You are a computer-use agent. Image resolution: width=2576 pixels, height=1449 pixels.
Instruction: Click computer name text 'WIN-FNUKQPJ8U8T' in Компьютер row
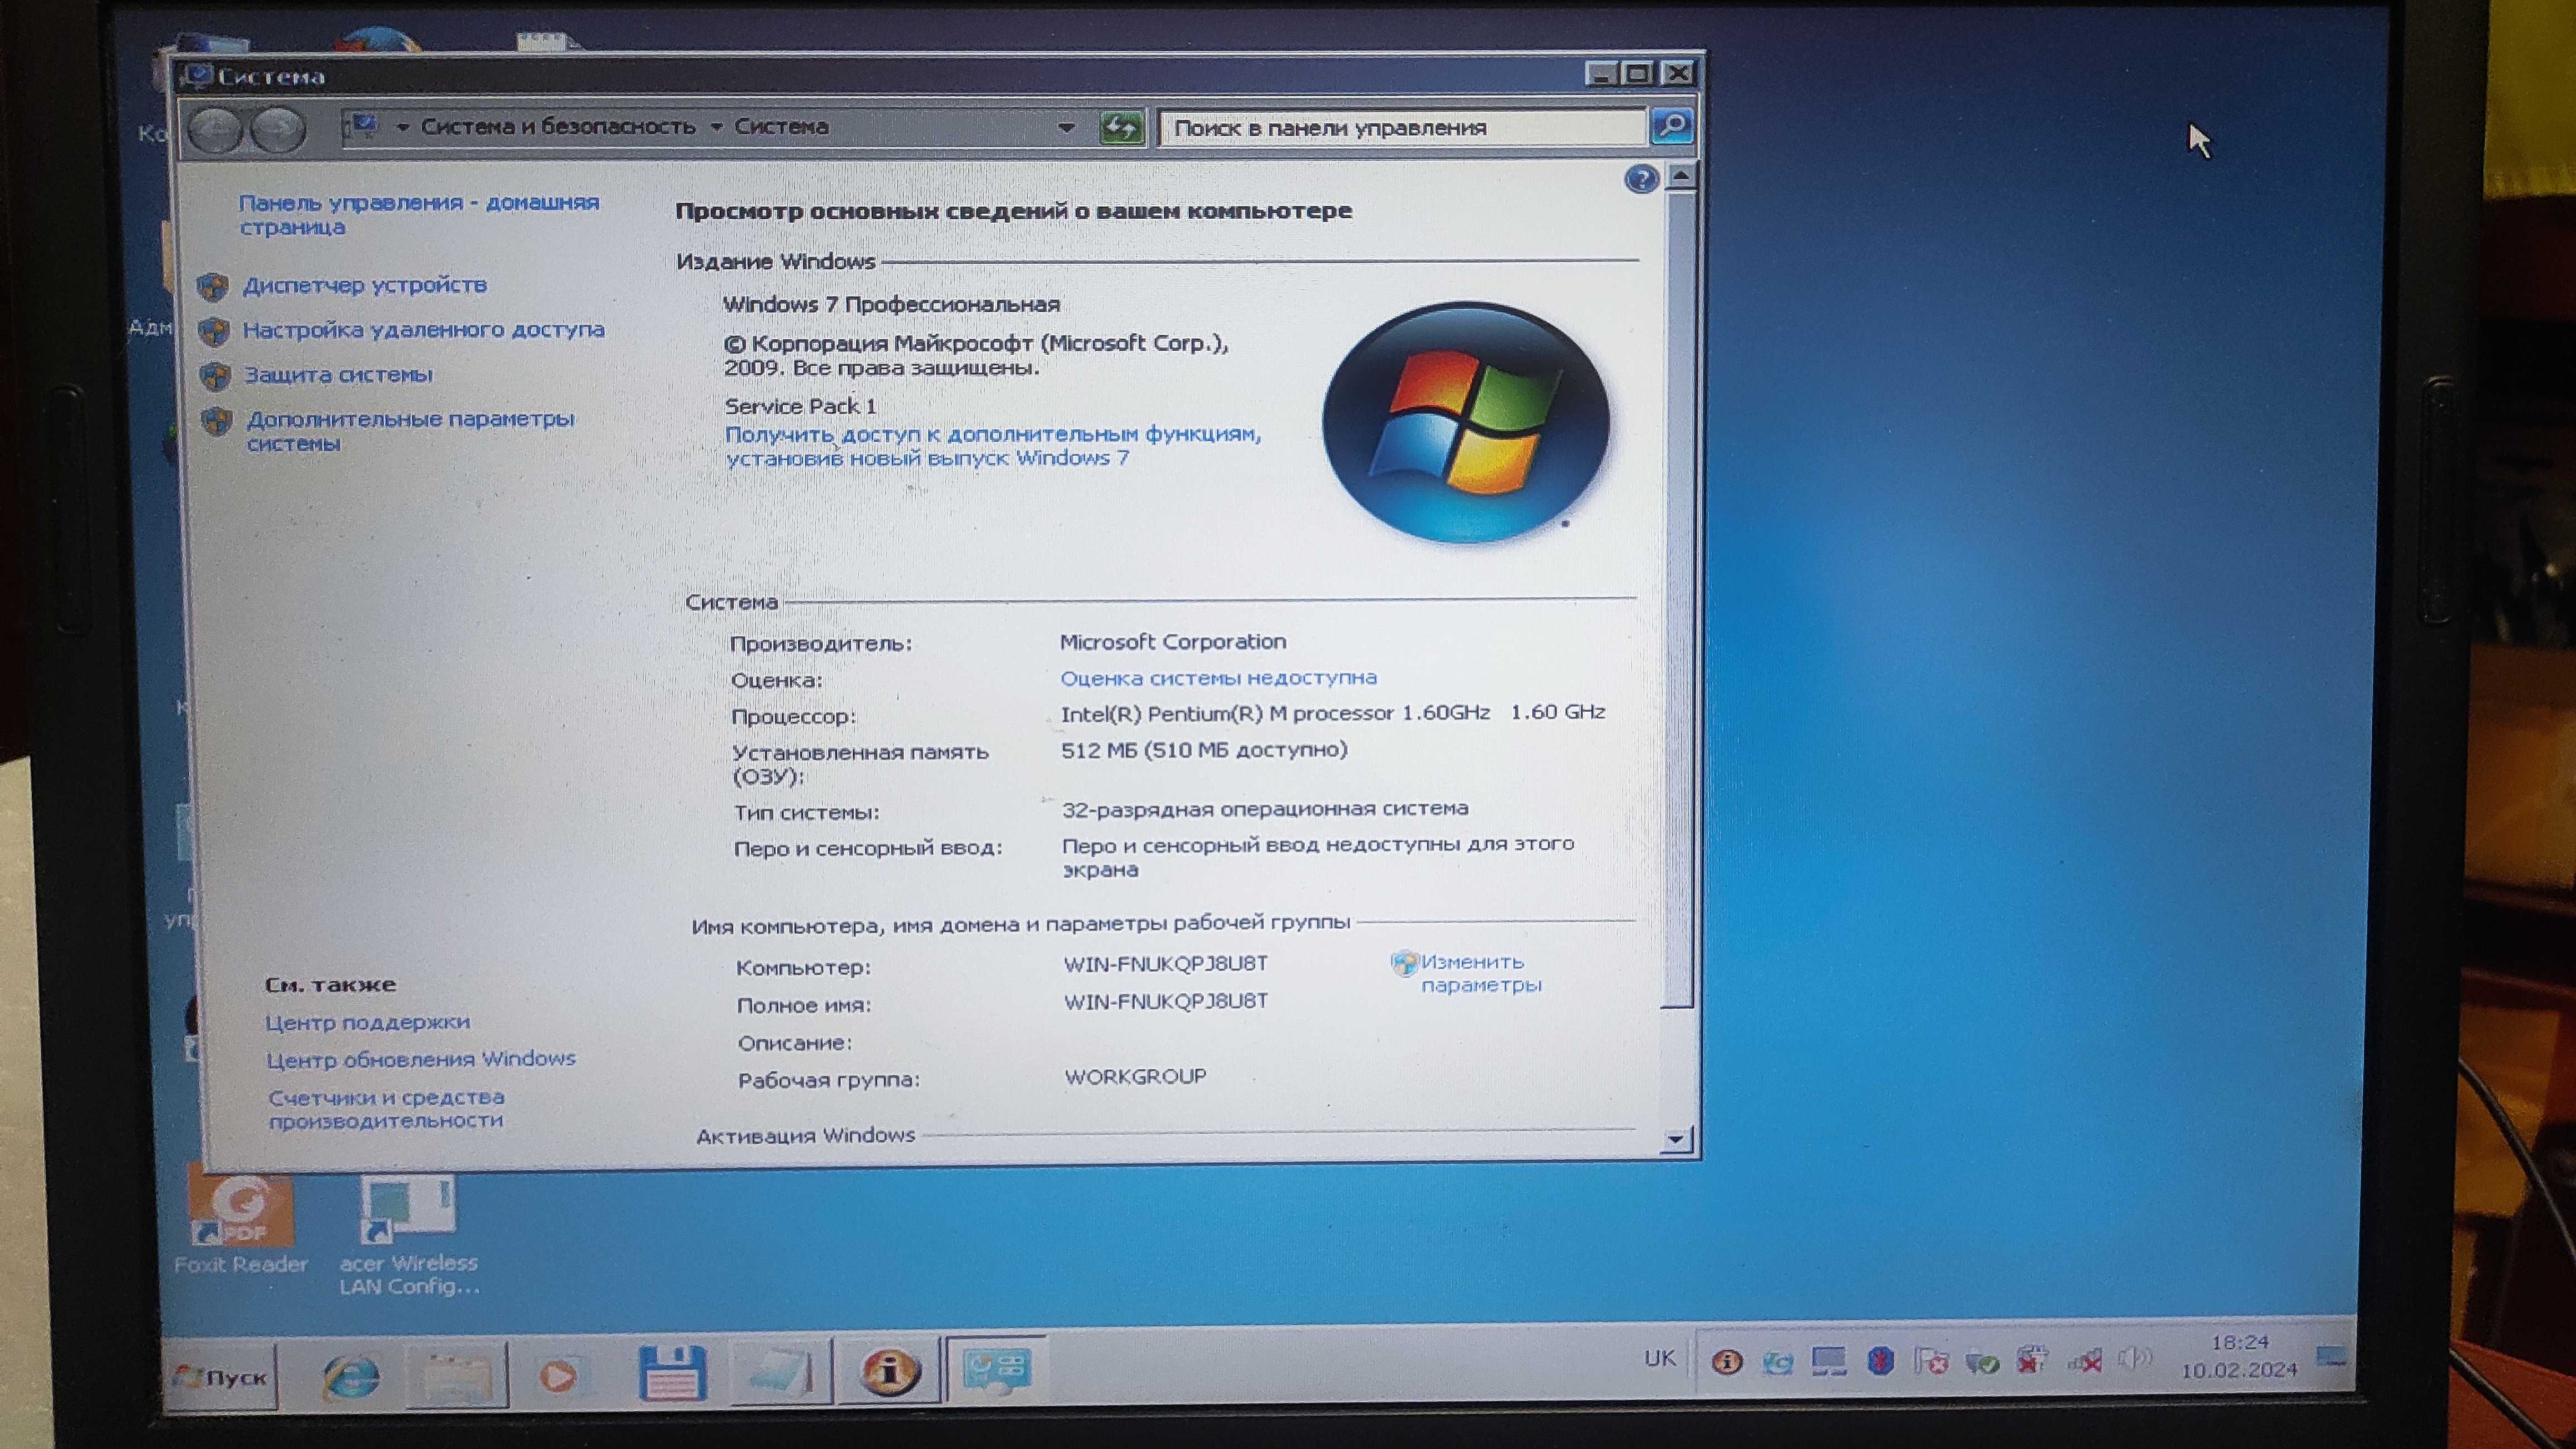pos(1166,964)
